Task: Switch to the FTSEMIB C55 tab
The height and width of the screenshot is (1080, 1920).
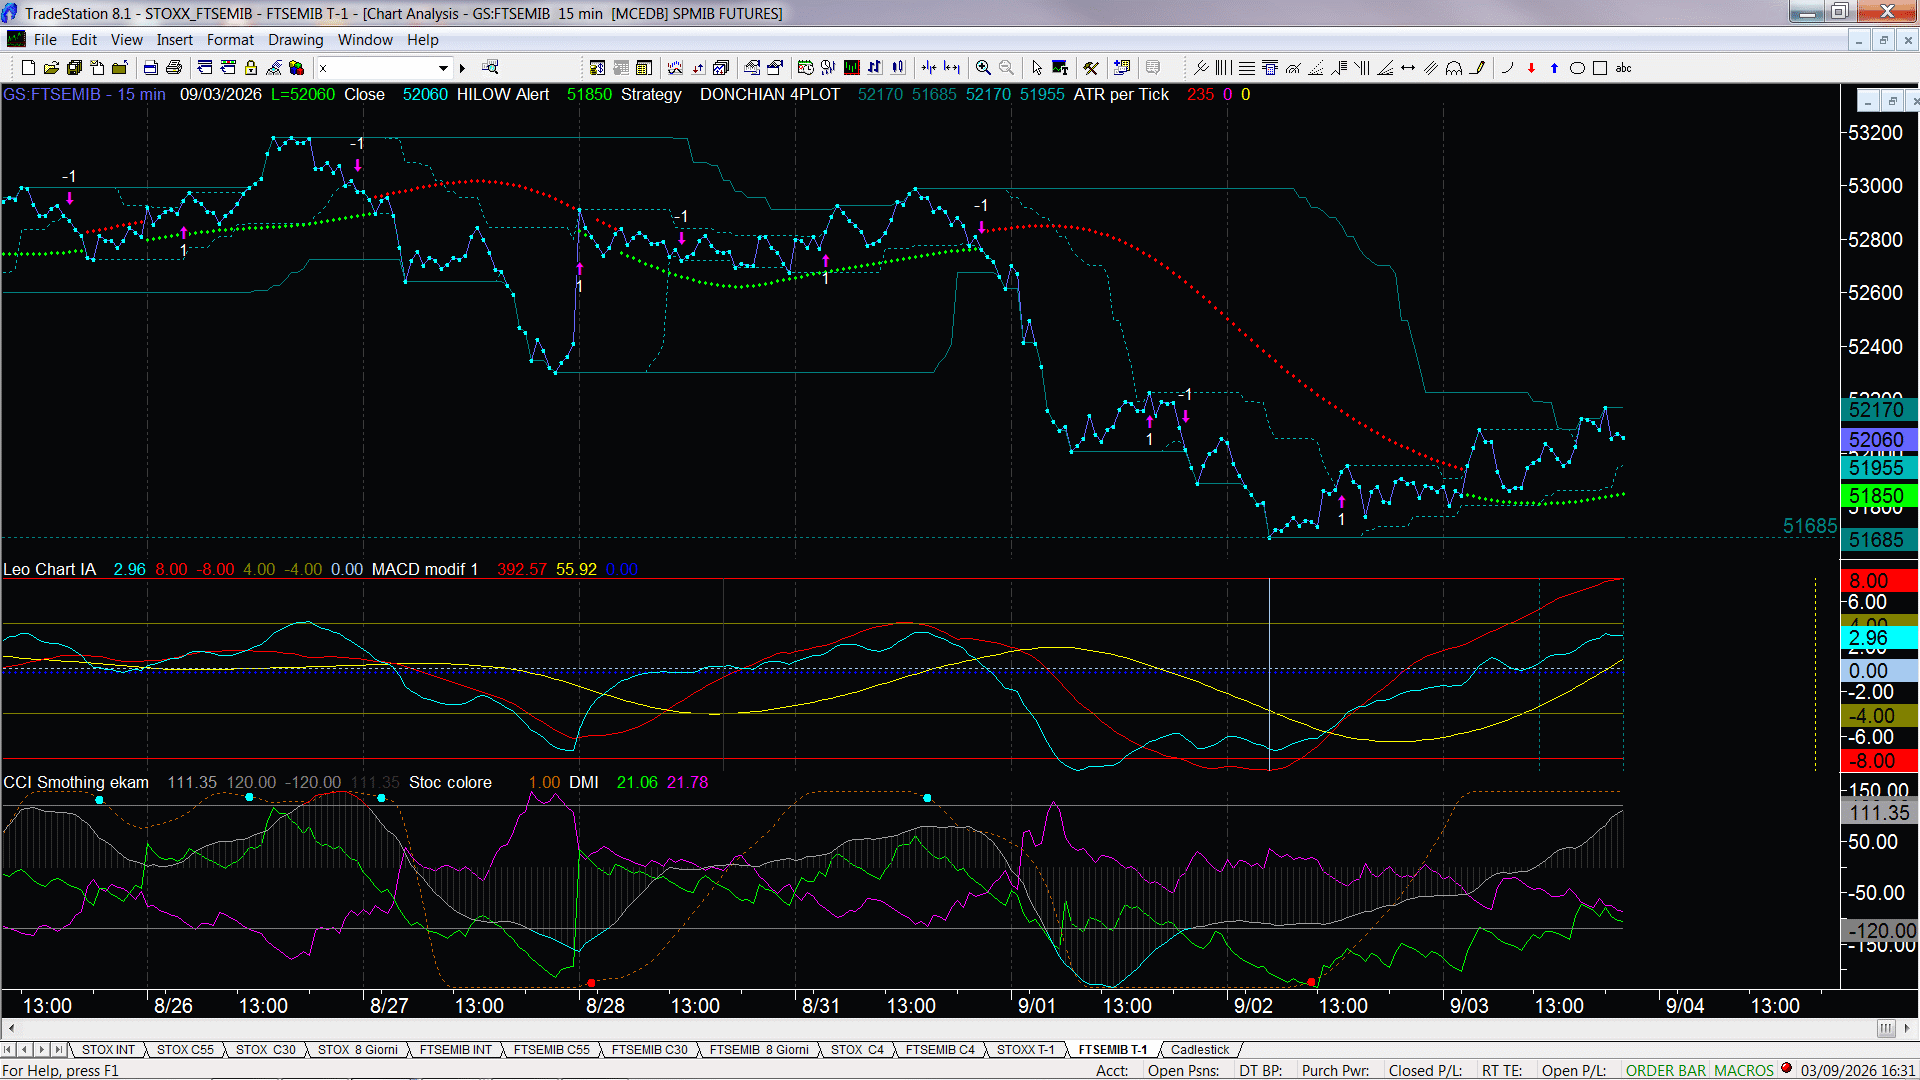Action: coord(551,1049)
